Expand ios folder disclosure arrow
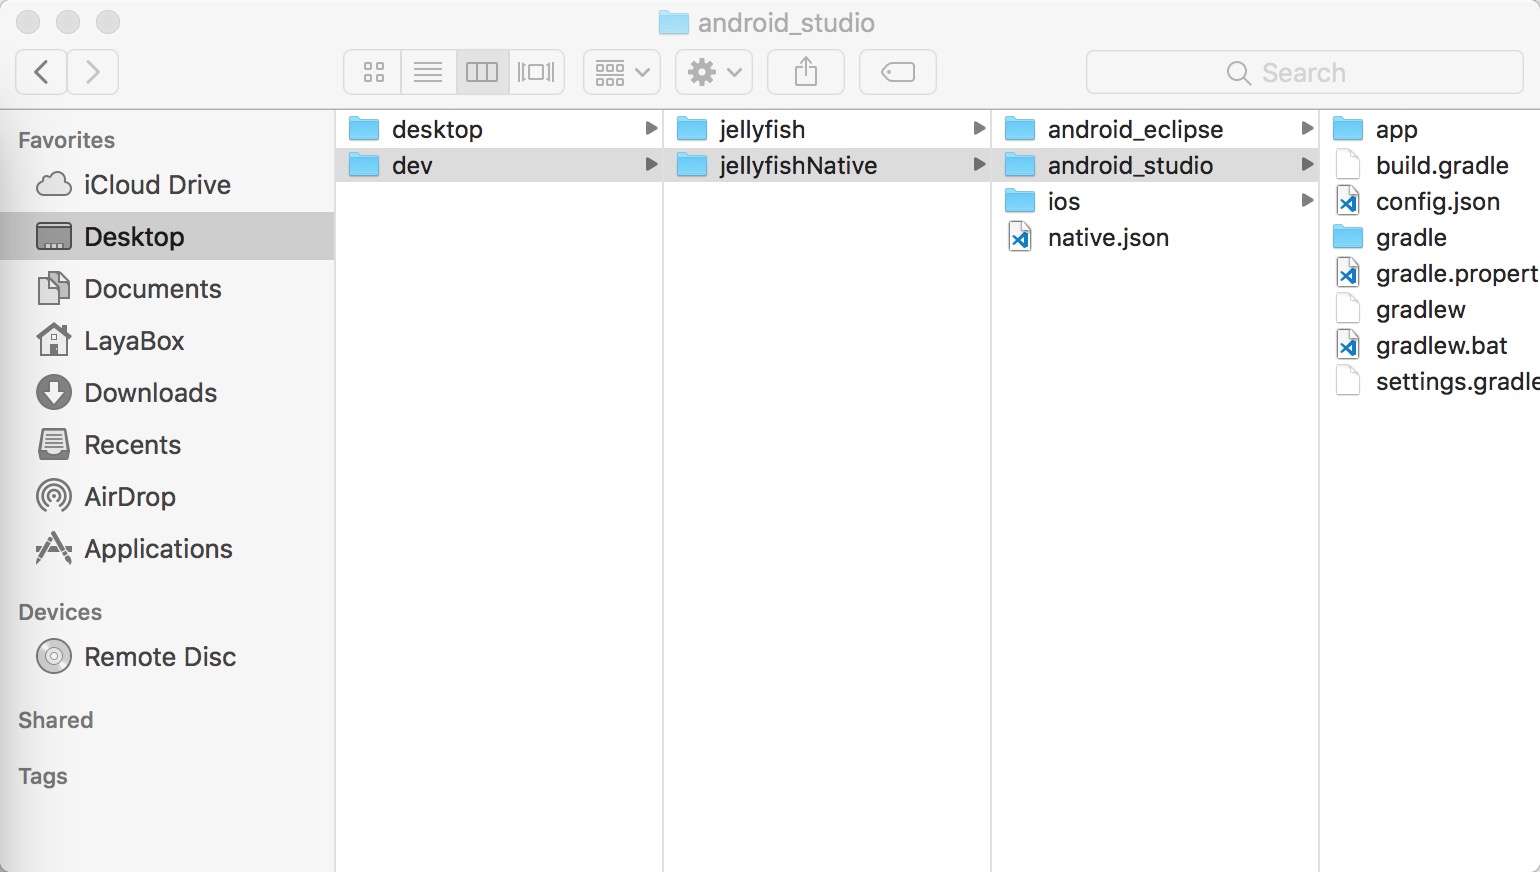 pyautogui.click(x=1307, y=200)
